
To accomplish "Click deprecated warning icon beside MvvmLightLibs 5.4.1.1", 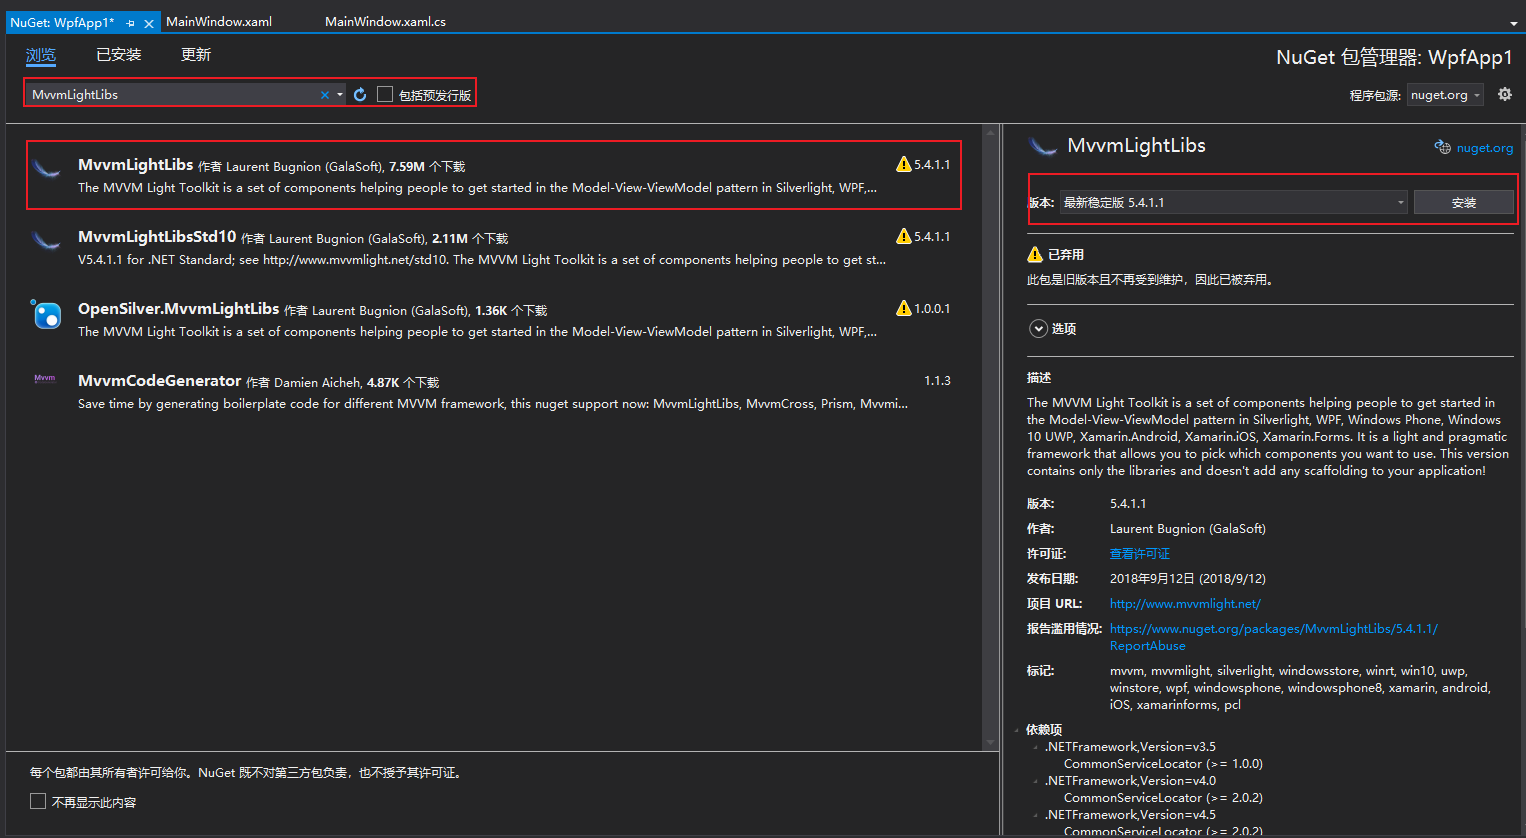I will (x=904, y=164).
